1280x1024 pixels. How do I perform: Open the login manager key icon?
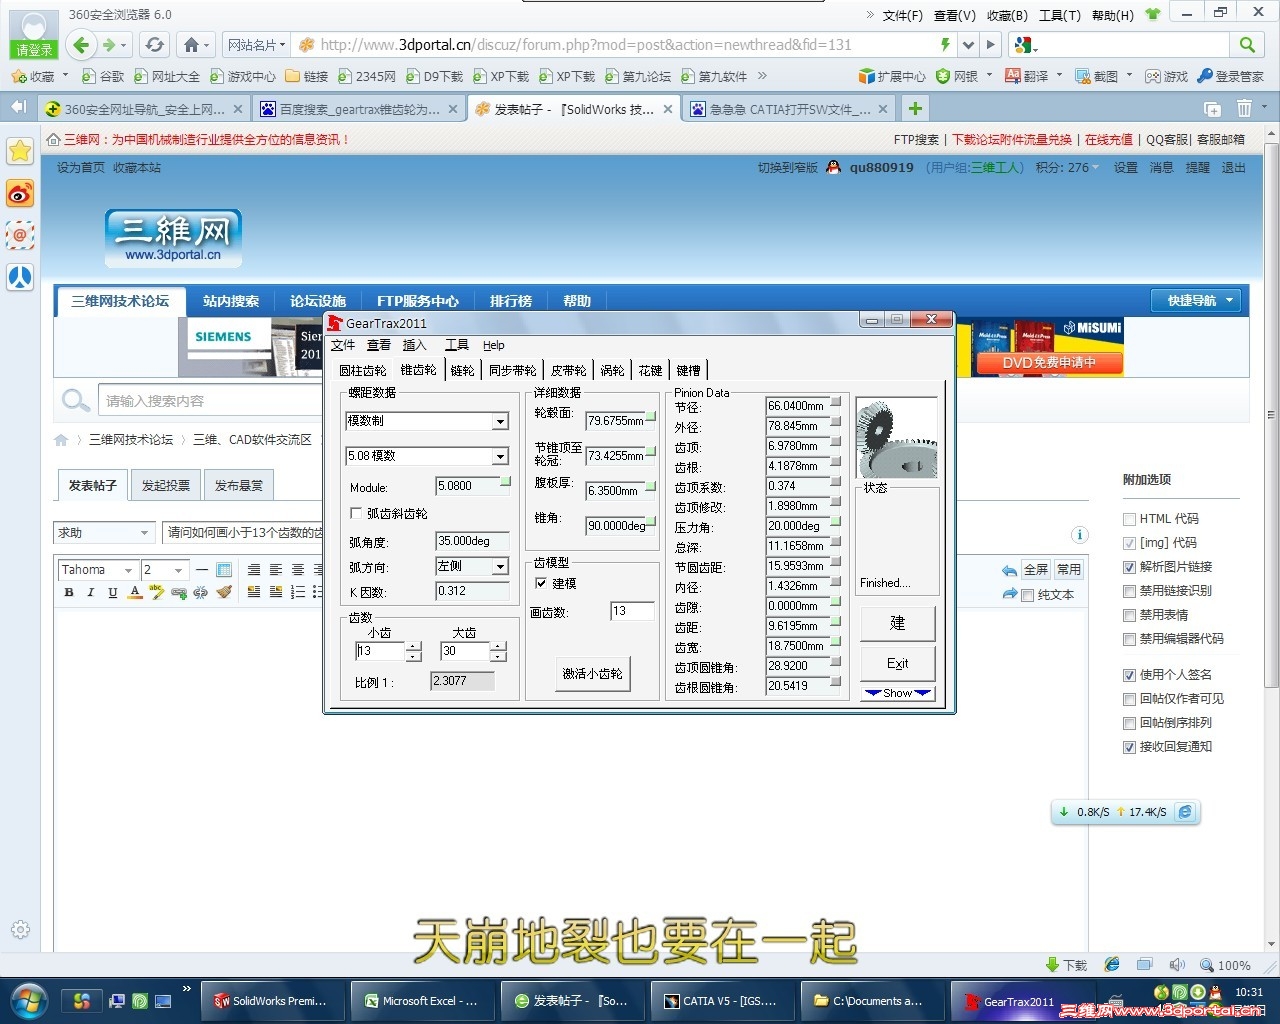pyautogui.click(x=1205, y=76)
